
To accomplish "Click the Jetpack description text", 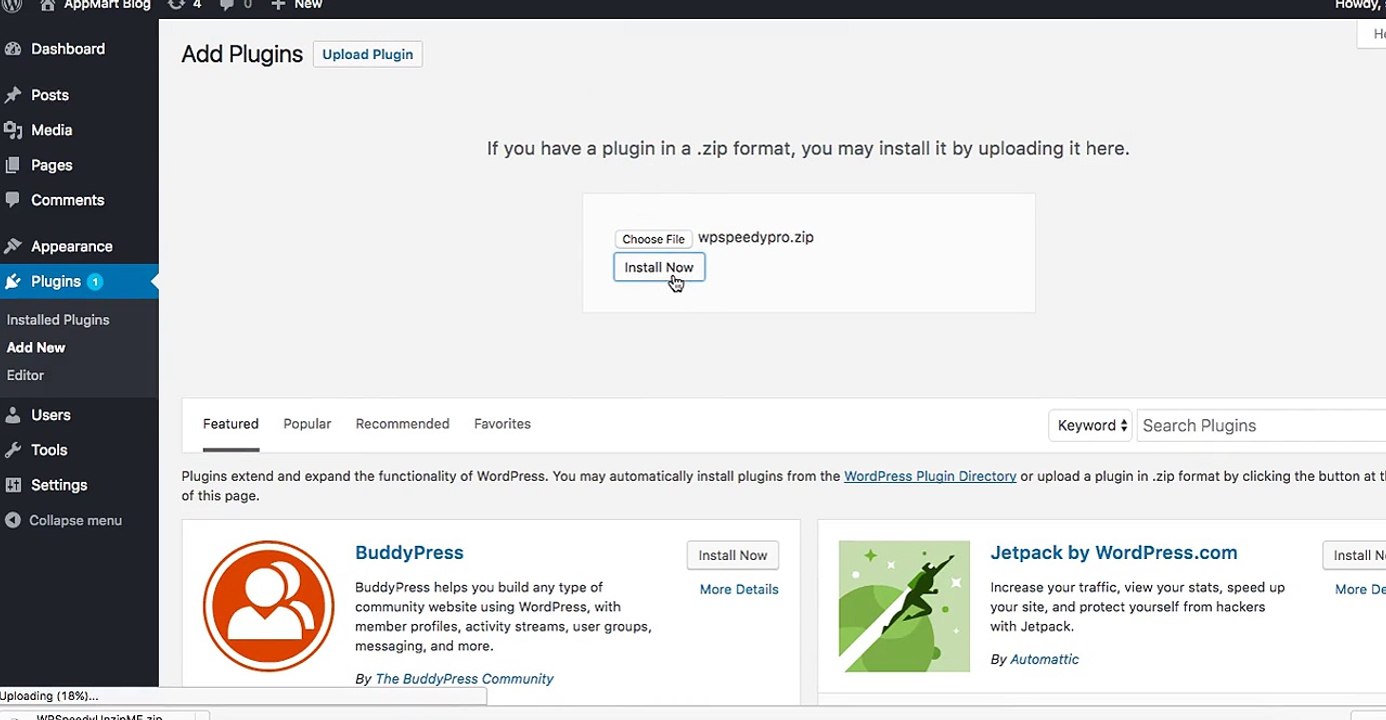I will (x=1138, y=606).
